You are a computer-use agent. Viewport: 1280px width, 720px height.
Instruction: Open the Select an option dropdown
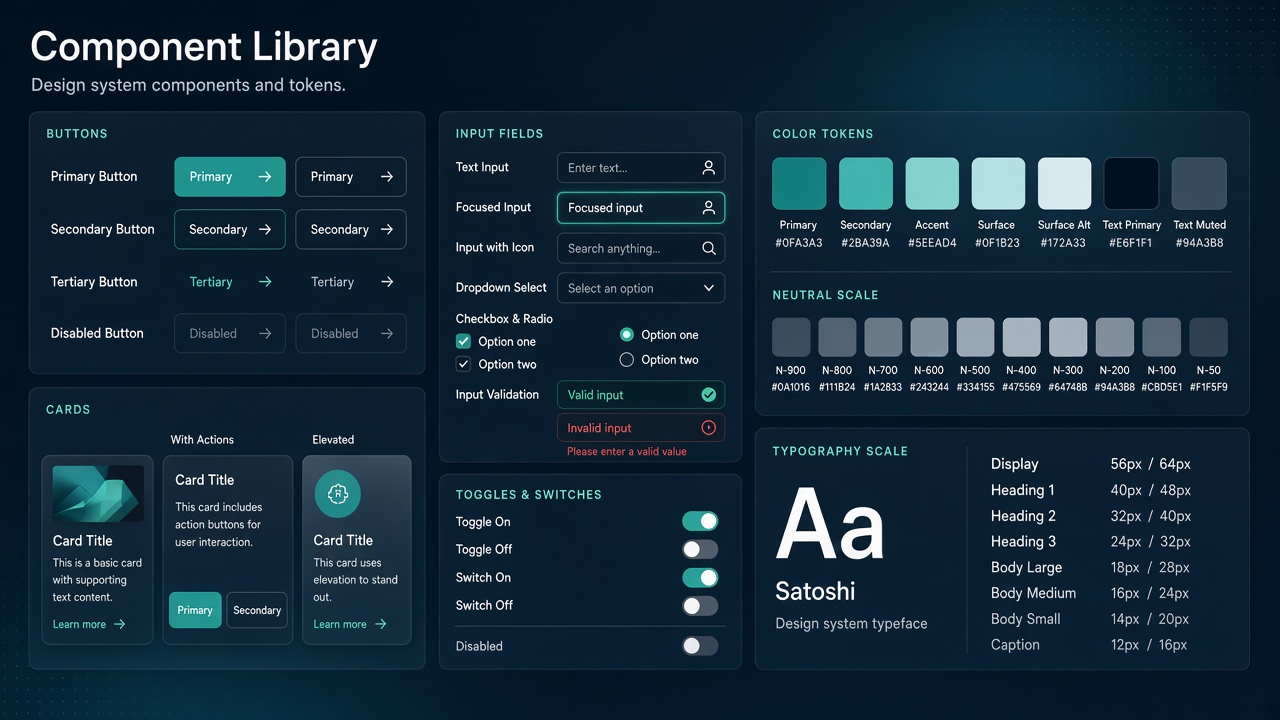[x=641, y=288]
